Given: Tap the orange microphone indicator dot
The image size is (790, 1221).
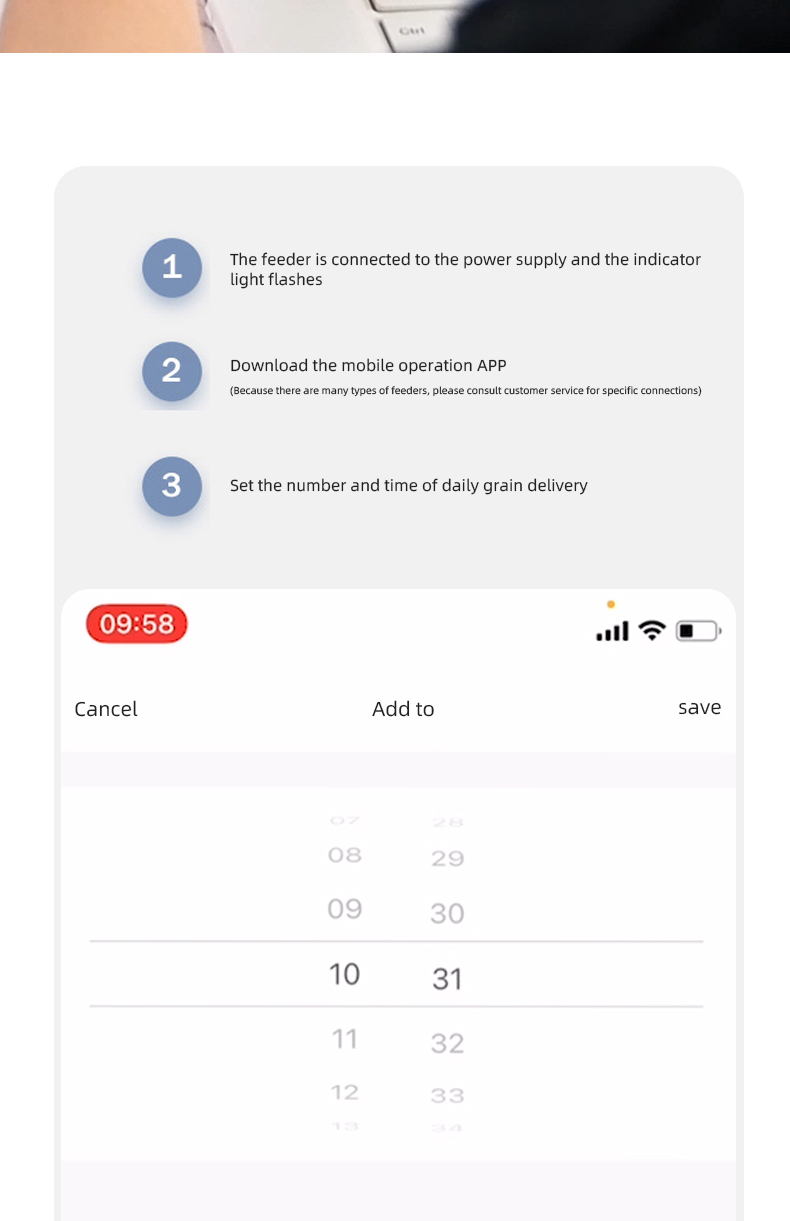Looking at the screenshot, I should click(x=611, y=604).
